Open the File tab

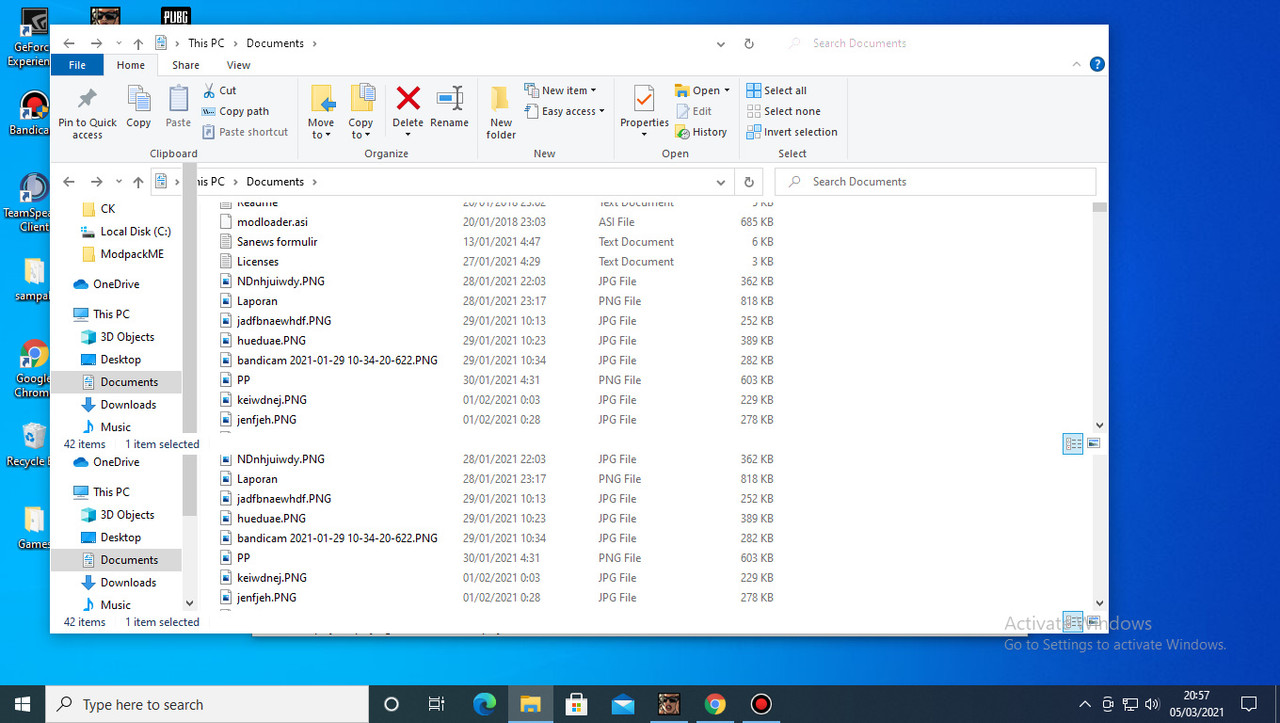click(77, 65)
